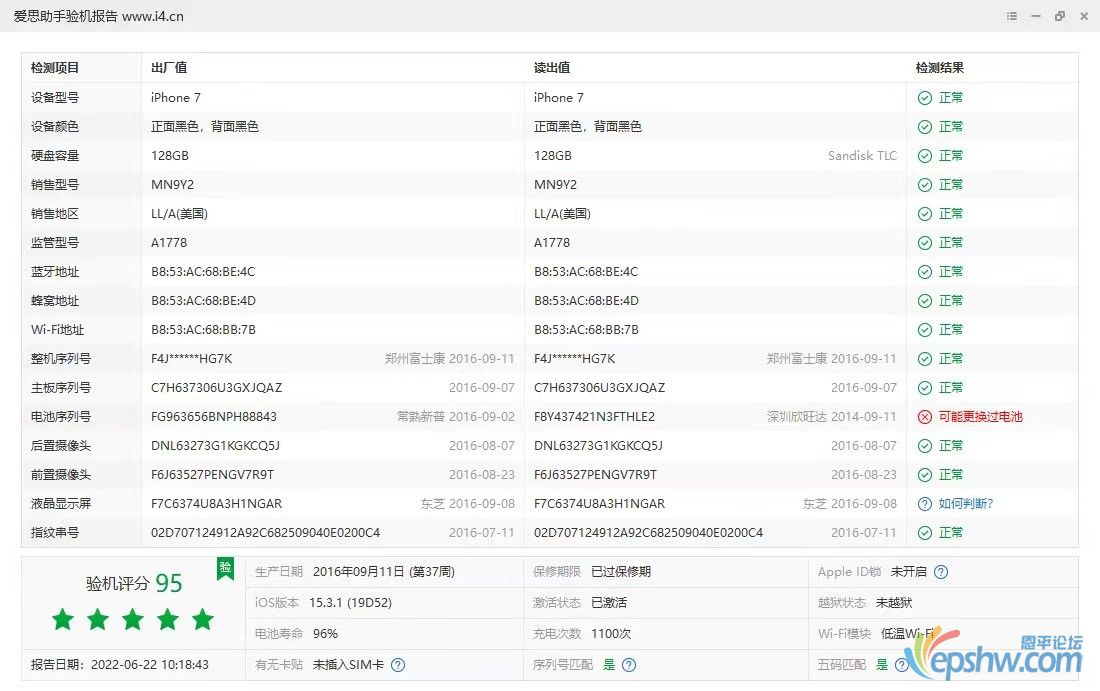Click the green check icon for 设备颜色
Image resolution: width=1100 pixels, height=691 pixels.
tap(925, 127)
